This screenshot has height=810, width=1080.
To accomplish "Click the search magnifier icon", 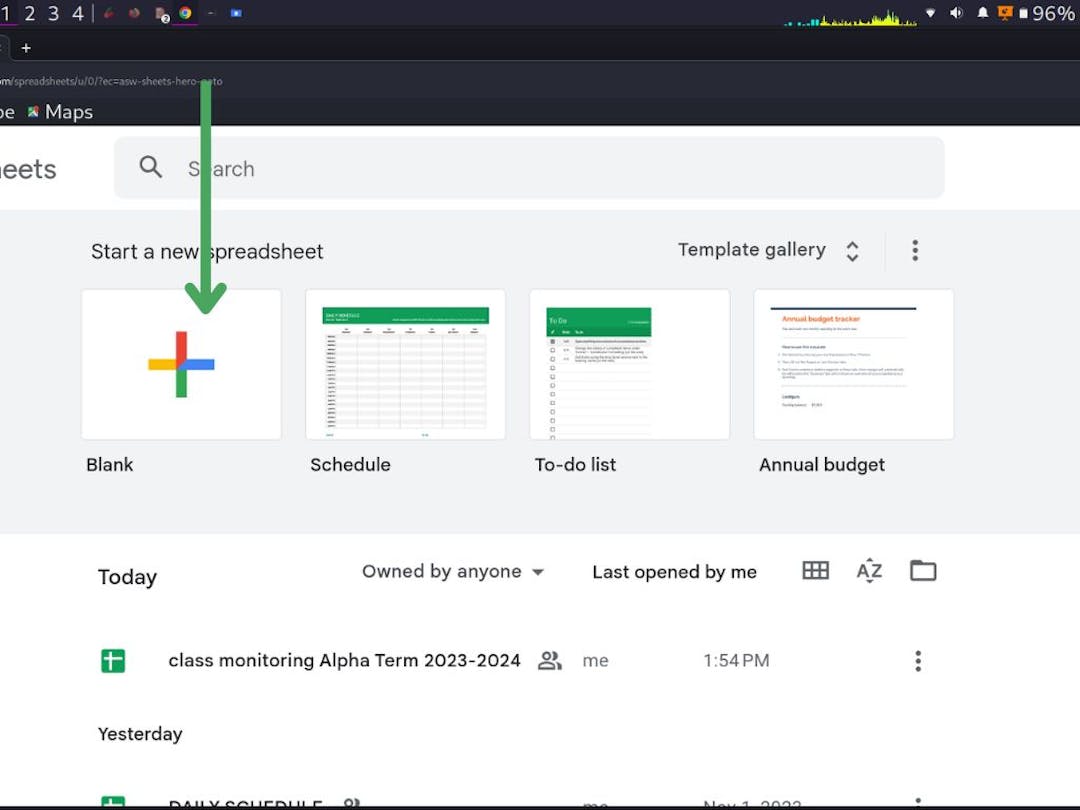I will point(150,167).
